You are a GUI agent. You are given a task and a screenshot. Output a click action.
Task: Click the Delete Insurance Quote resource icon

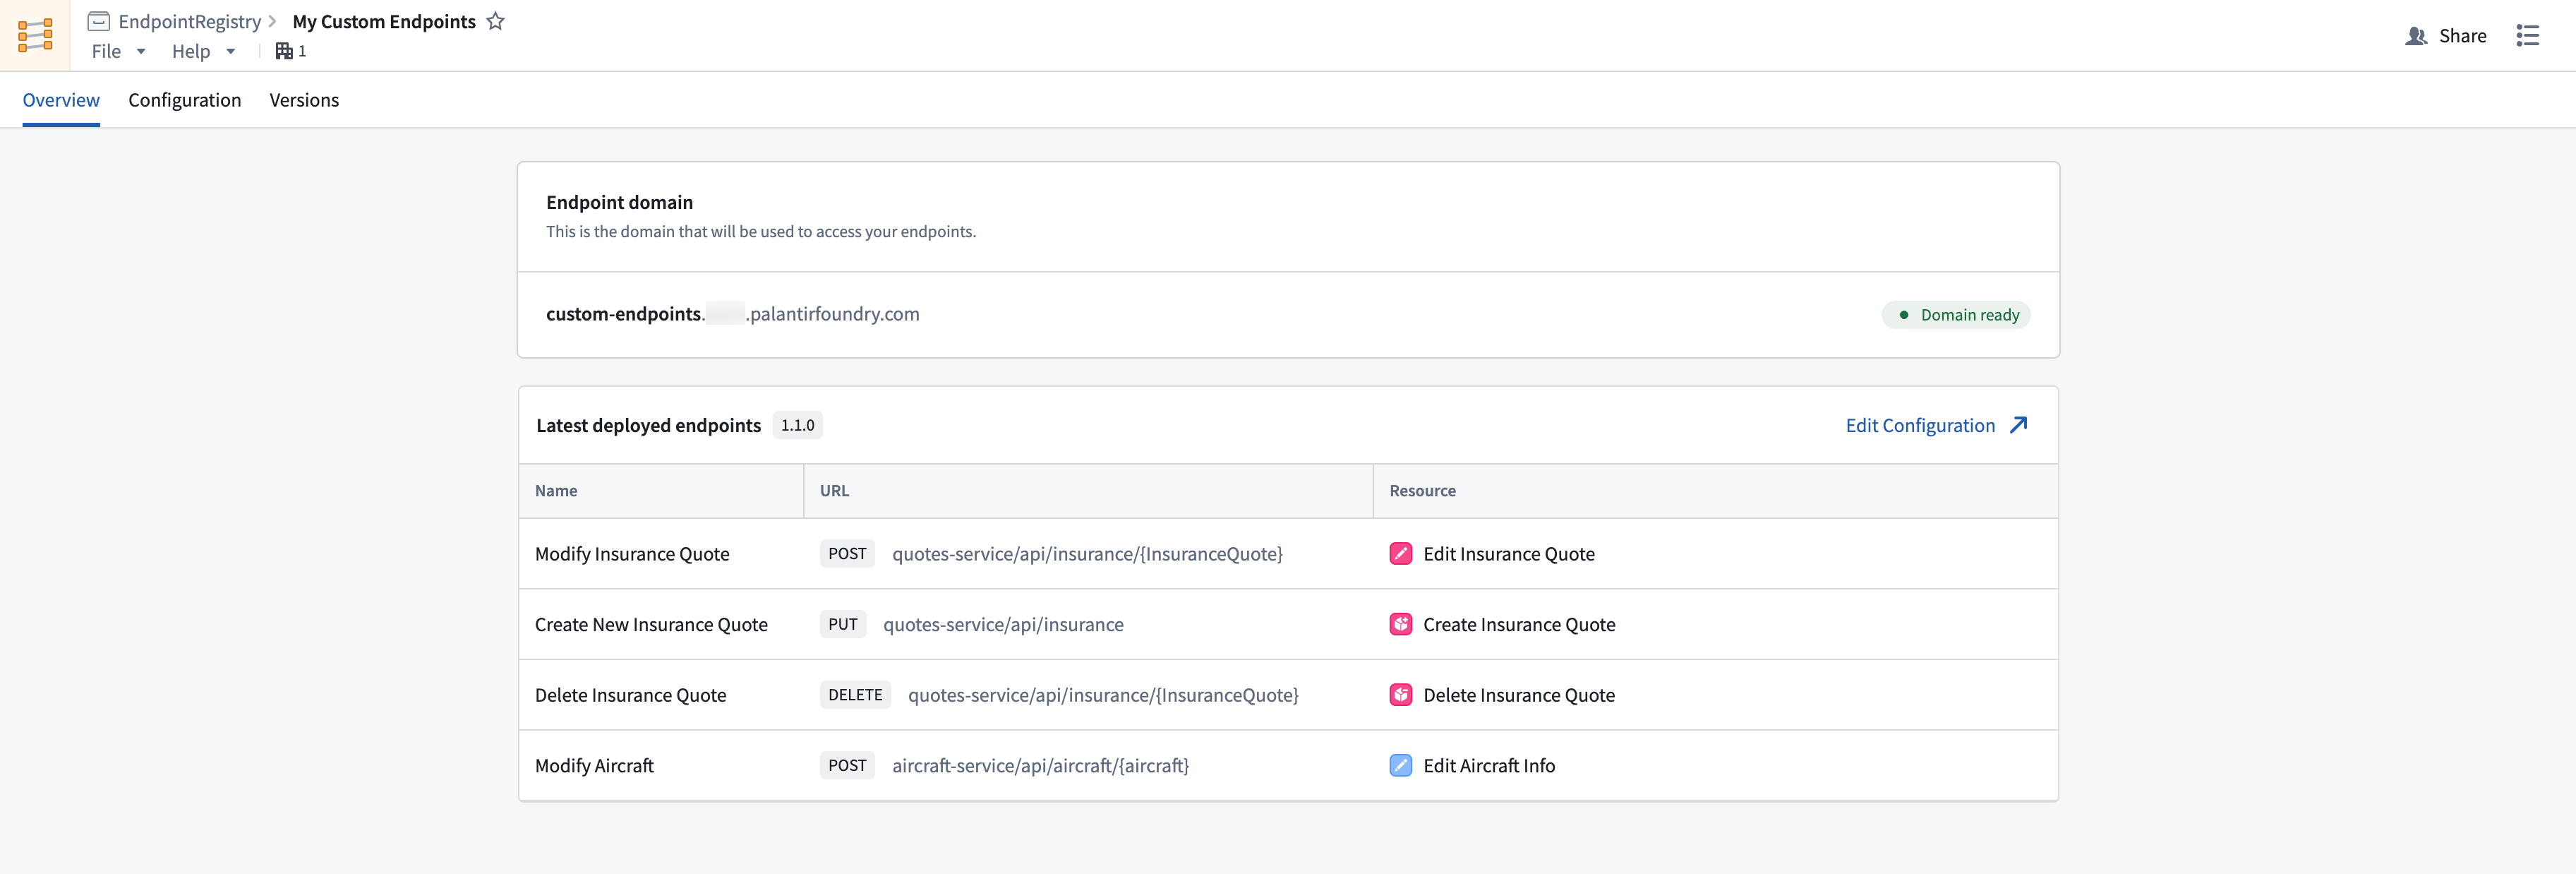(1400, 694)
